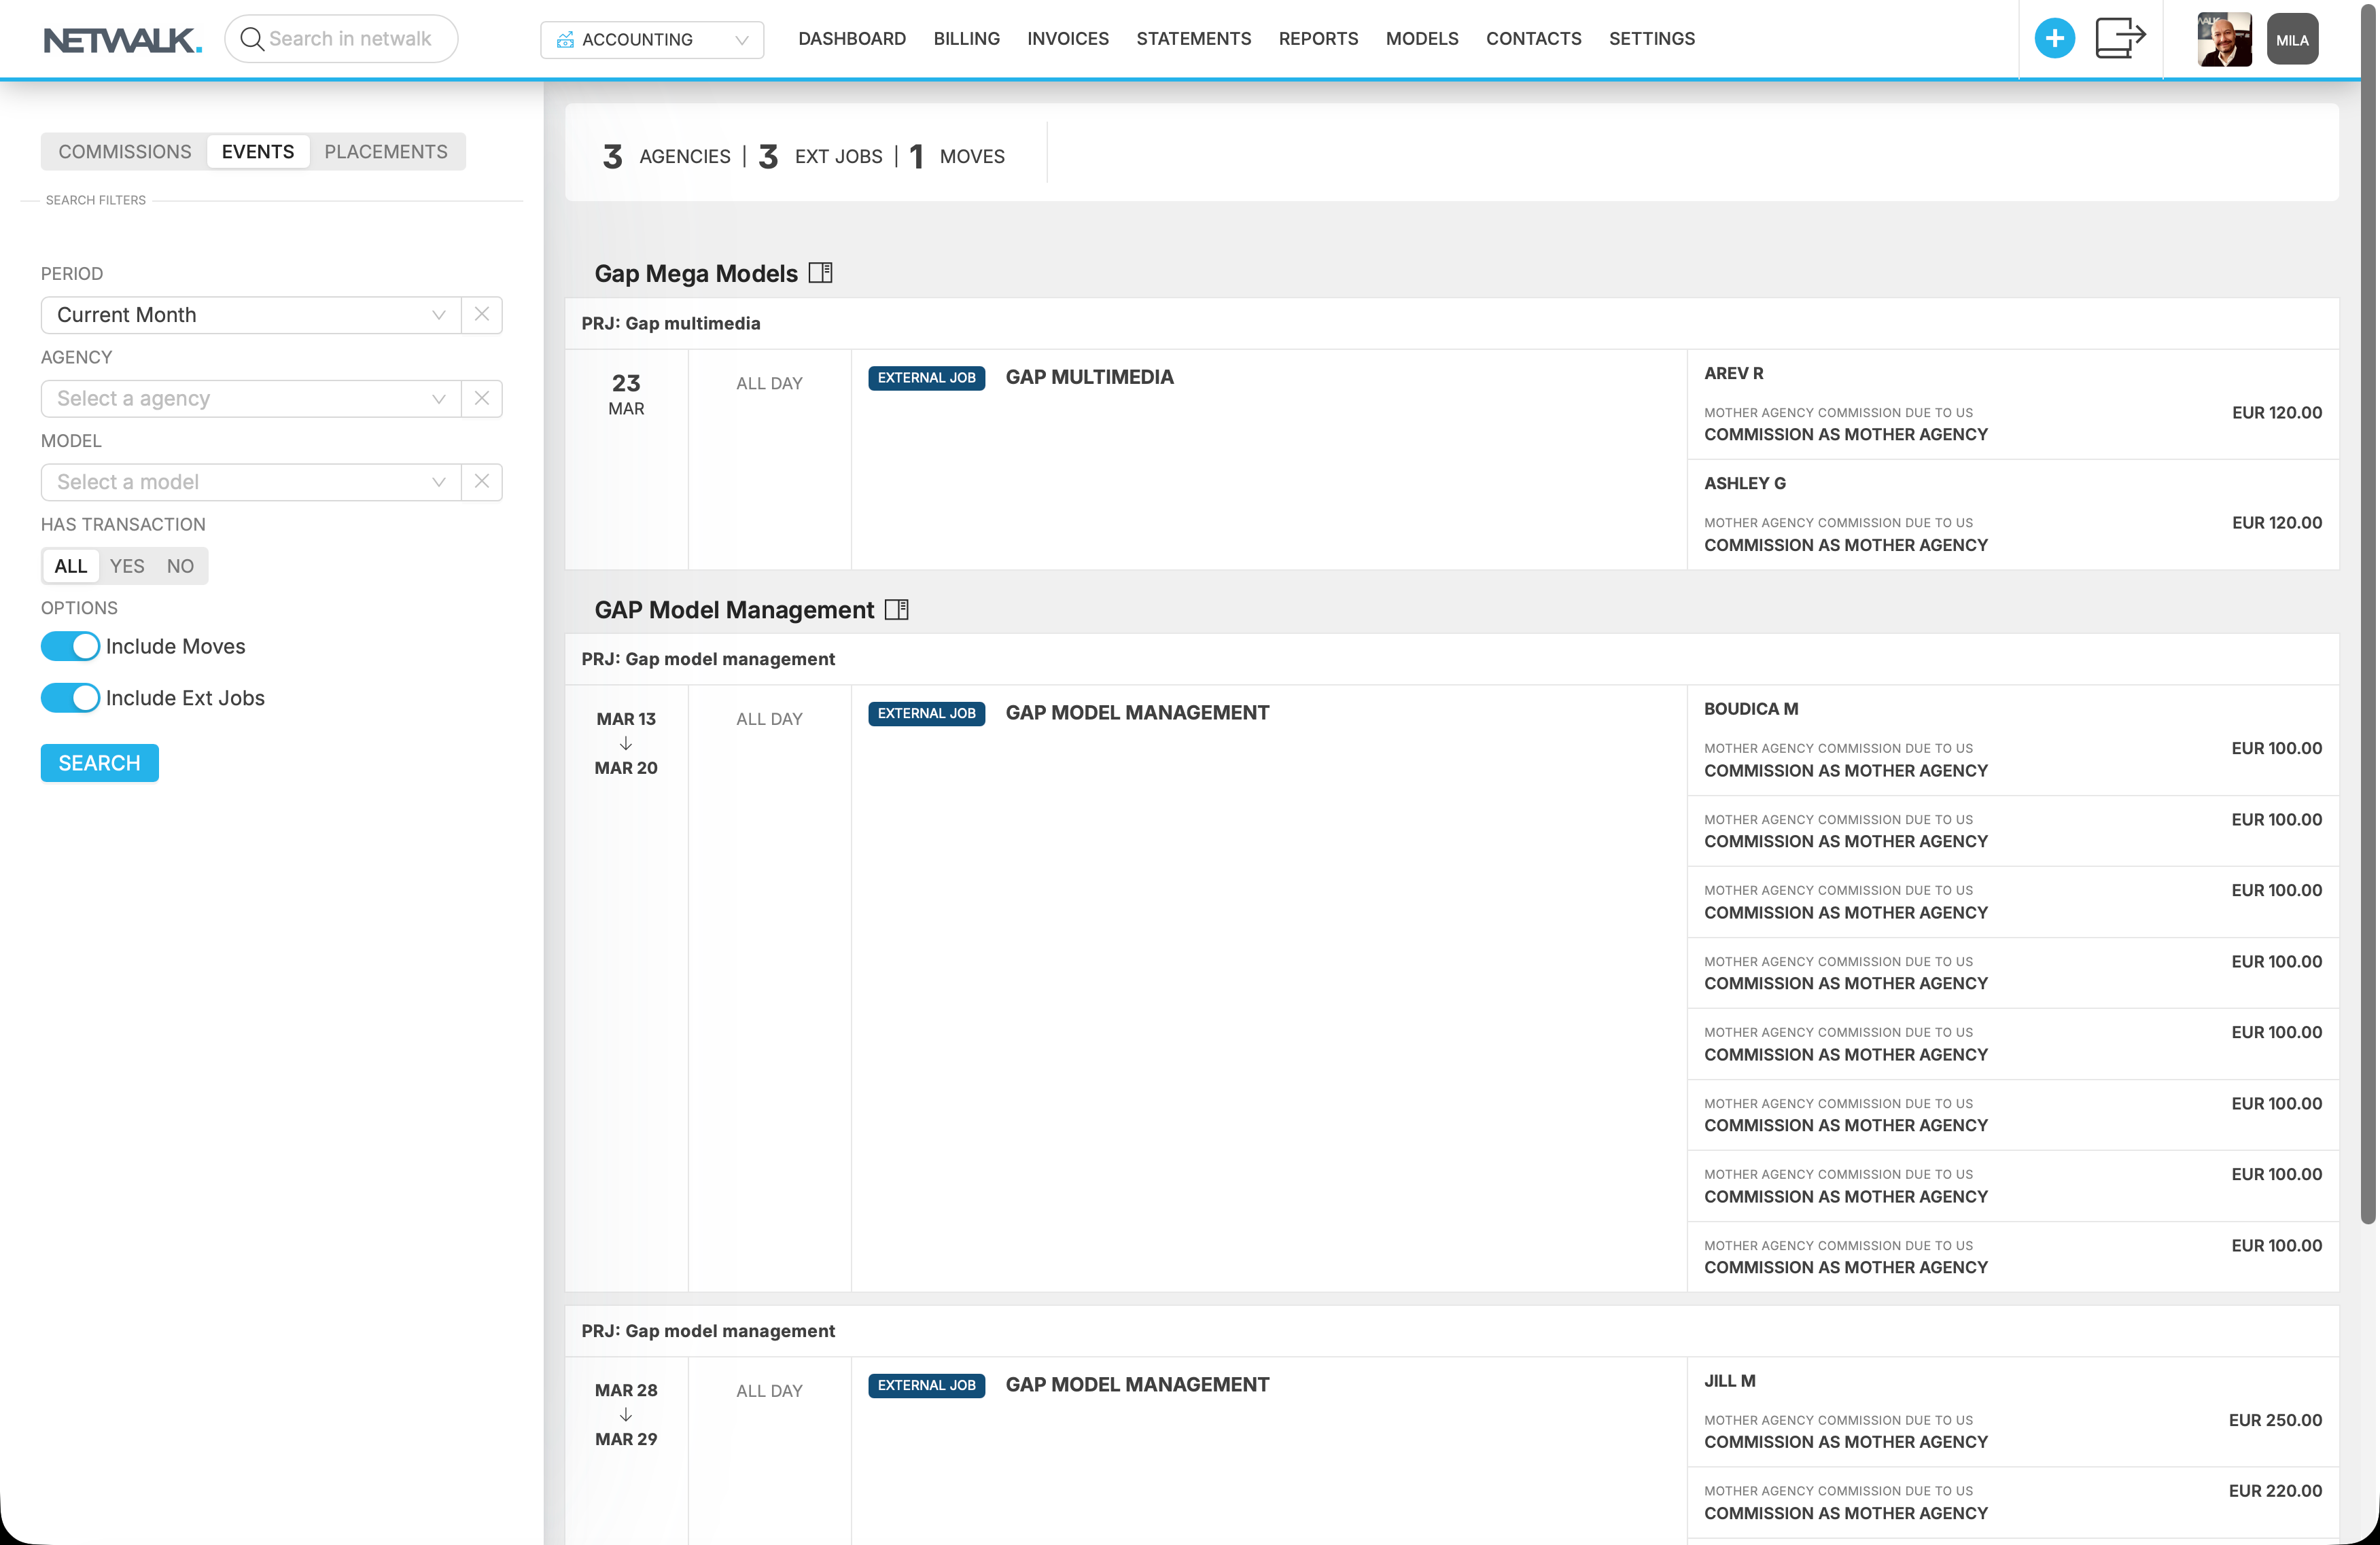
Task: Open the Invoices menu
Action: pos(1067,39)
